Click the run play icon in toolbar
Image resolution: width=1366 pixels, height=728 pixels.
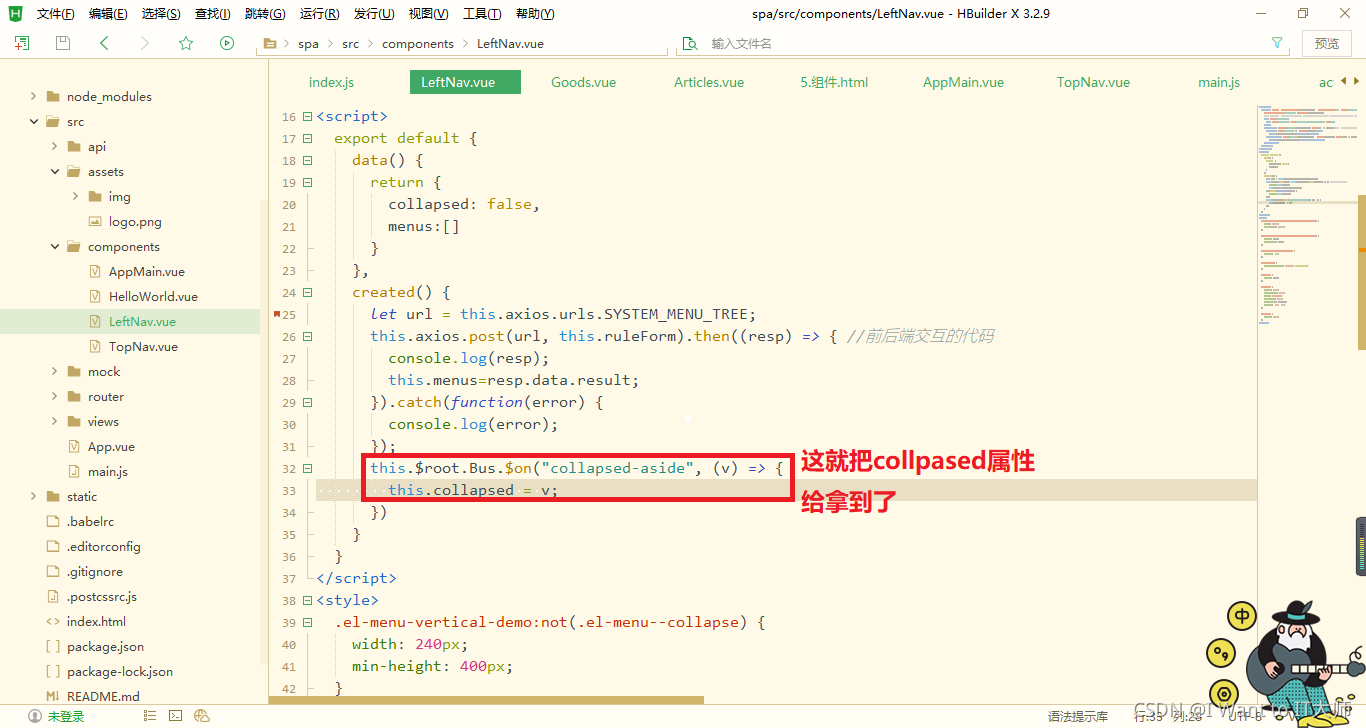click(227, 43)
